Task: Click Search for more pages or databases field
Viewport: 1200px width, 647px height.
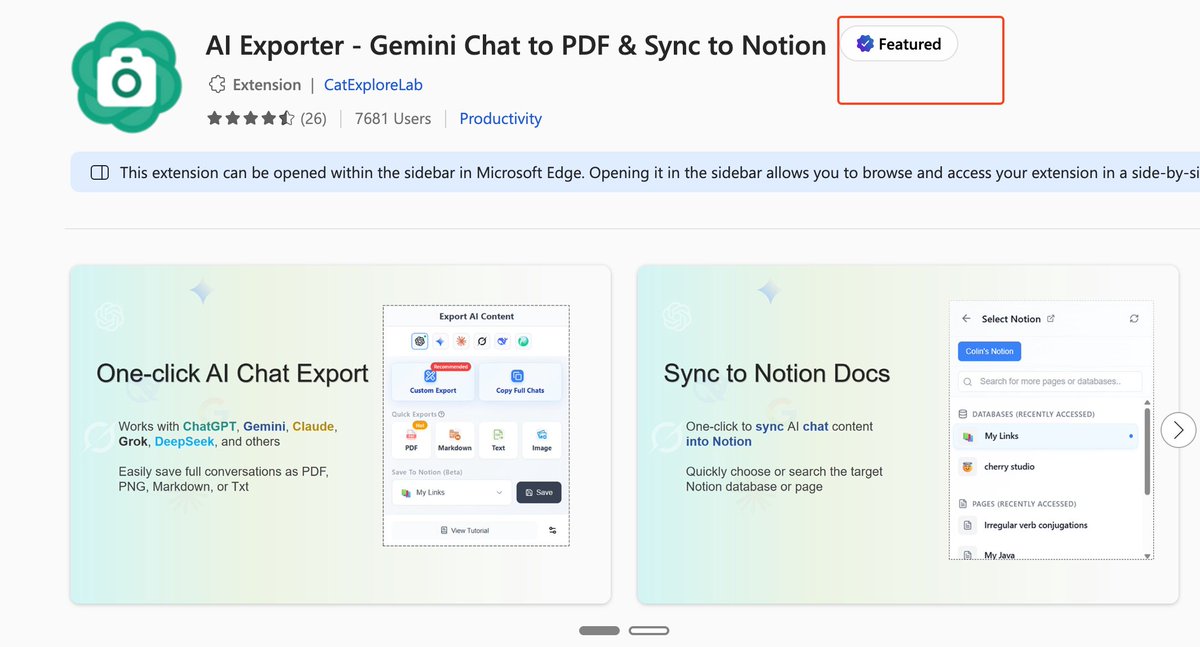Action: (1050, 381)
